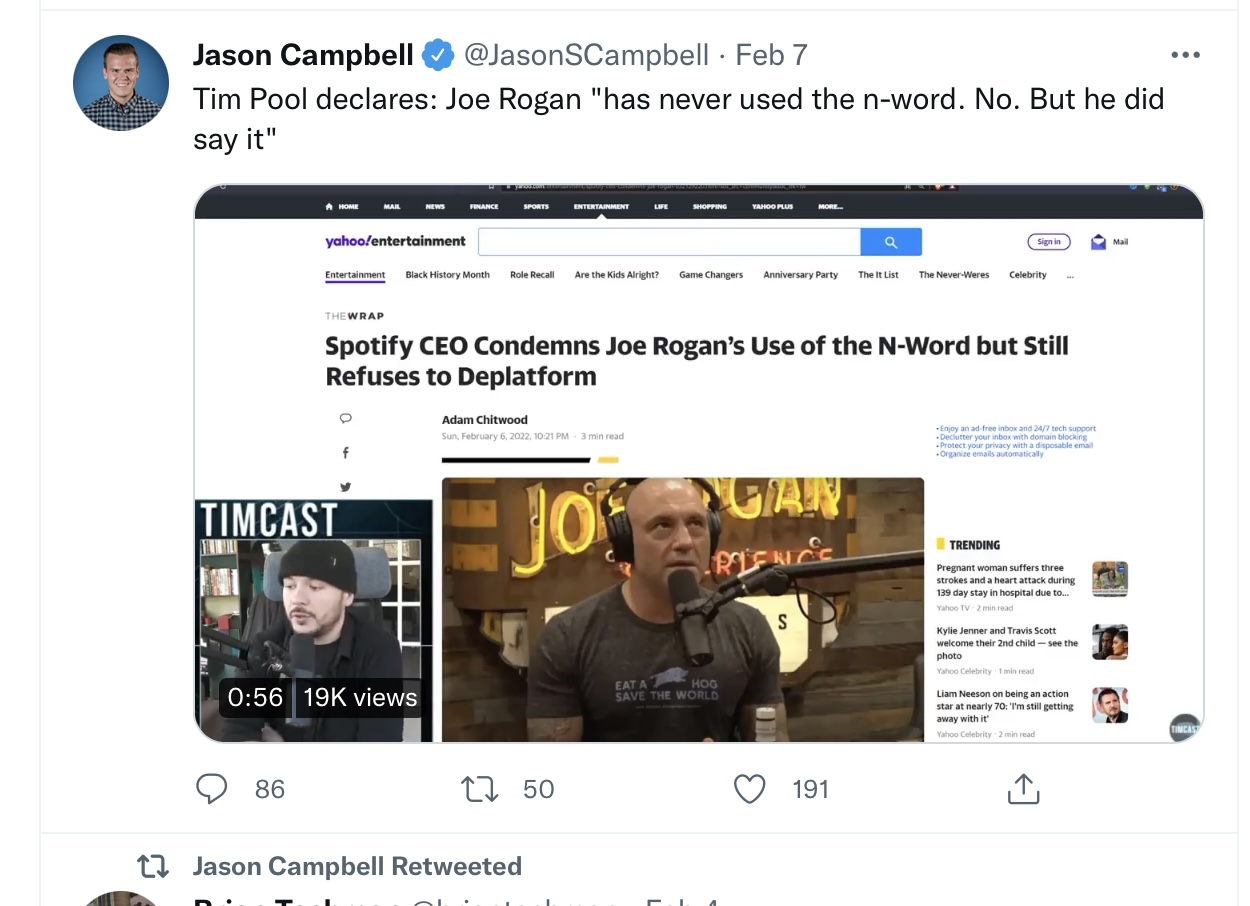Open the Feb 7 tweet timestamp

click(771, 55)
